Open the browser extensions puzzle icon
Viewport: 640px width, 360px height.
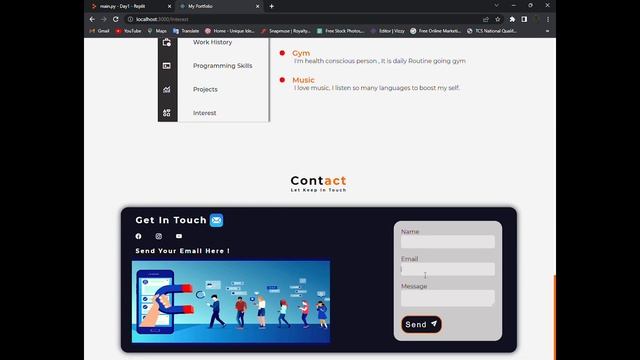tap(512, 19)
